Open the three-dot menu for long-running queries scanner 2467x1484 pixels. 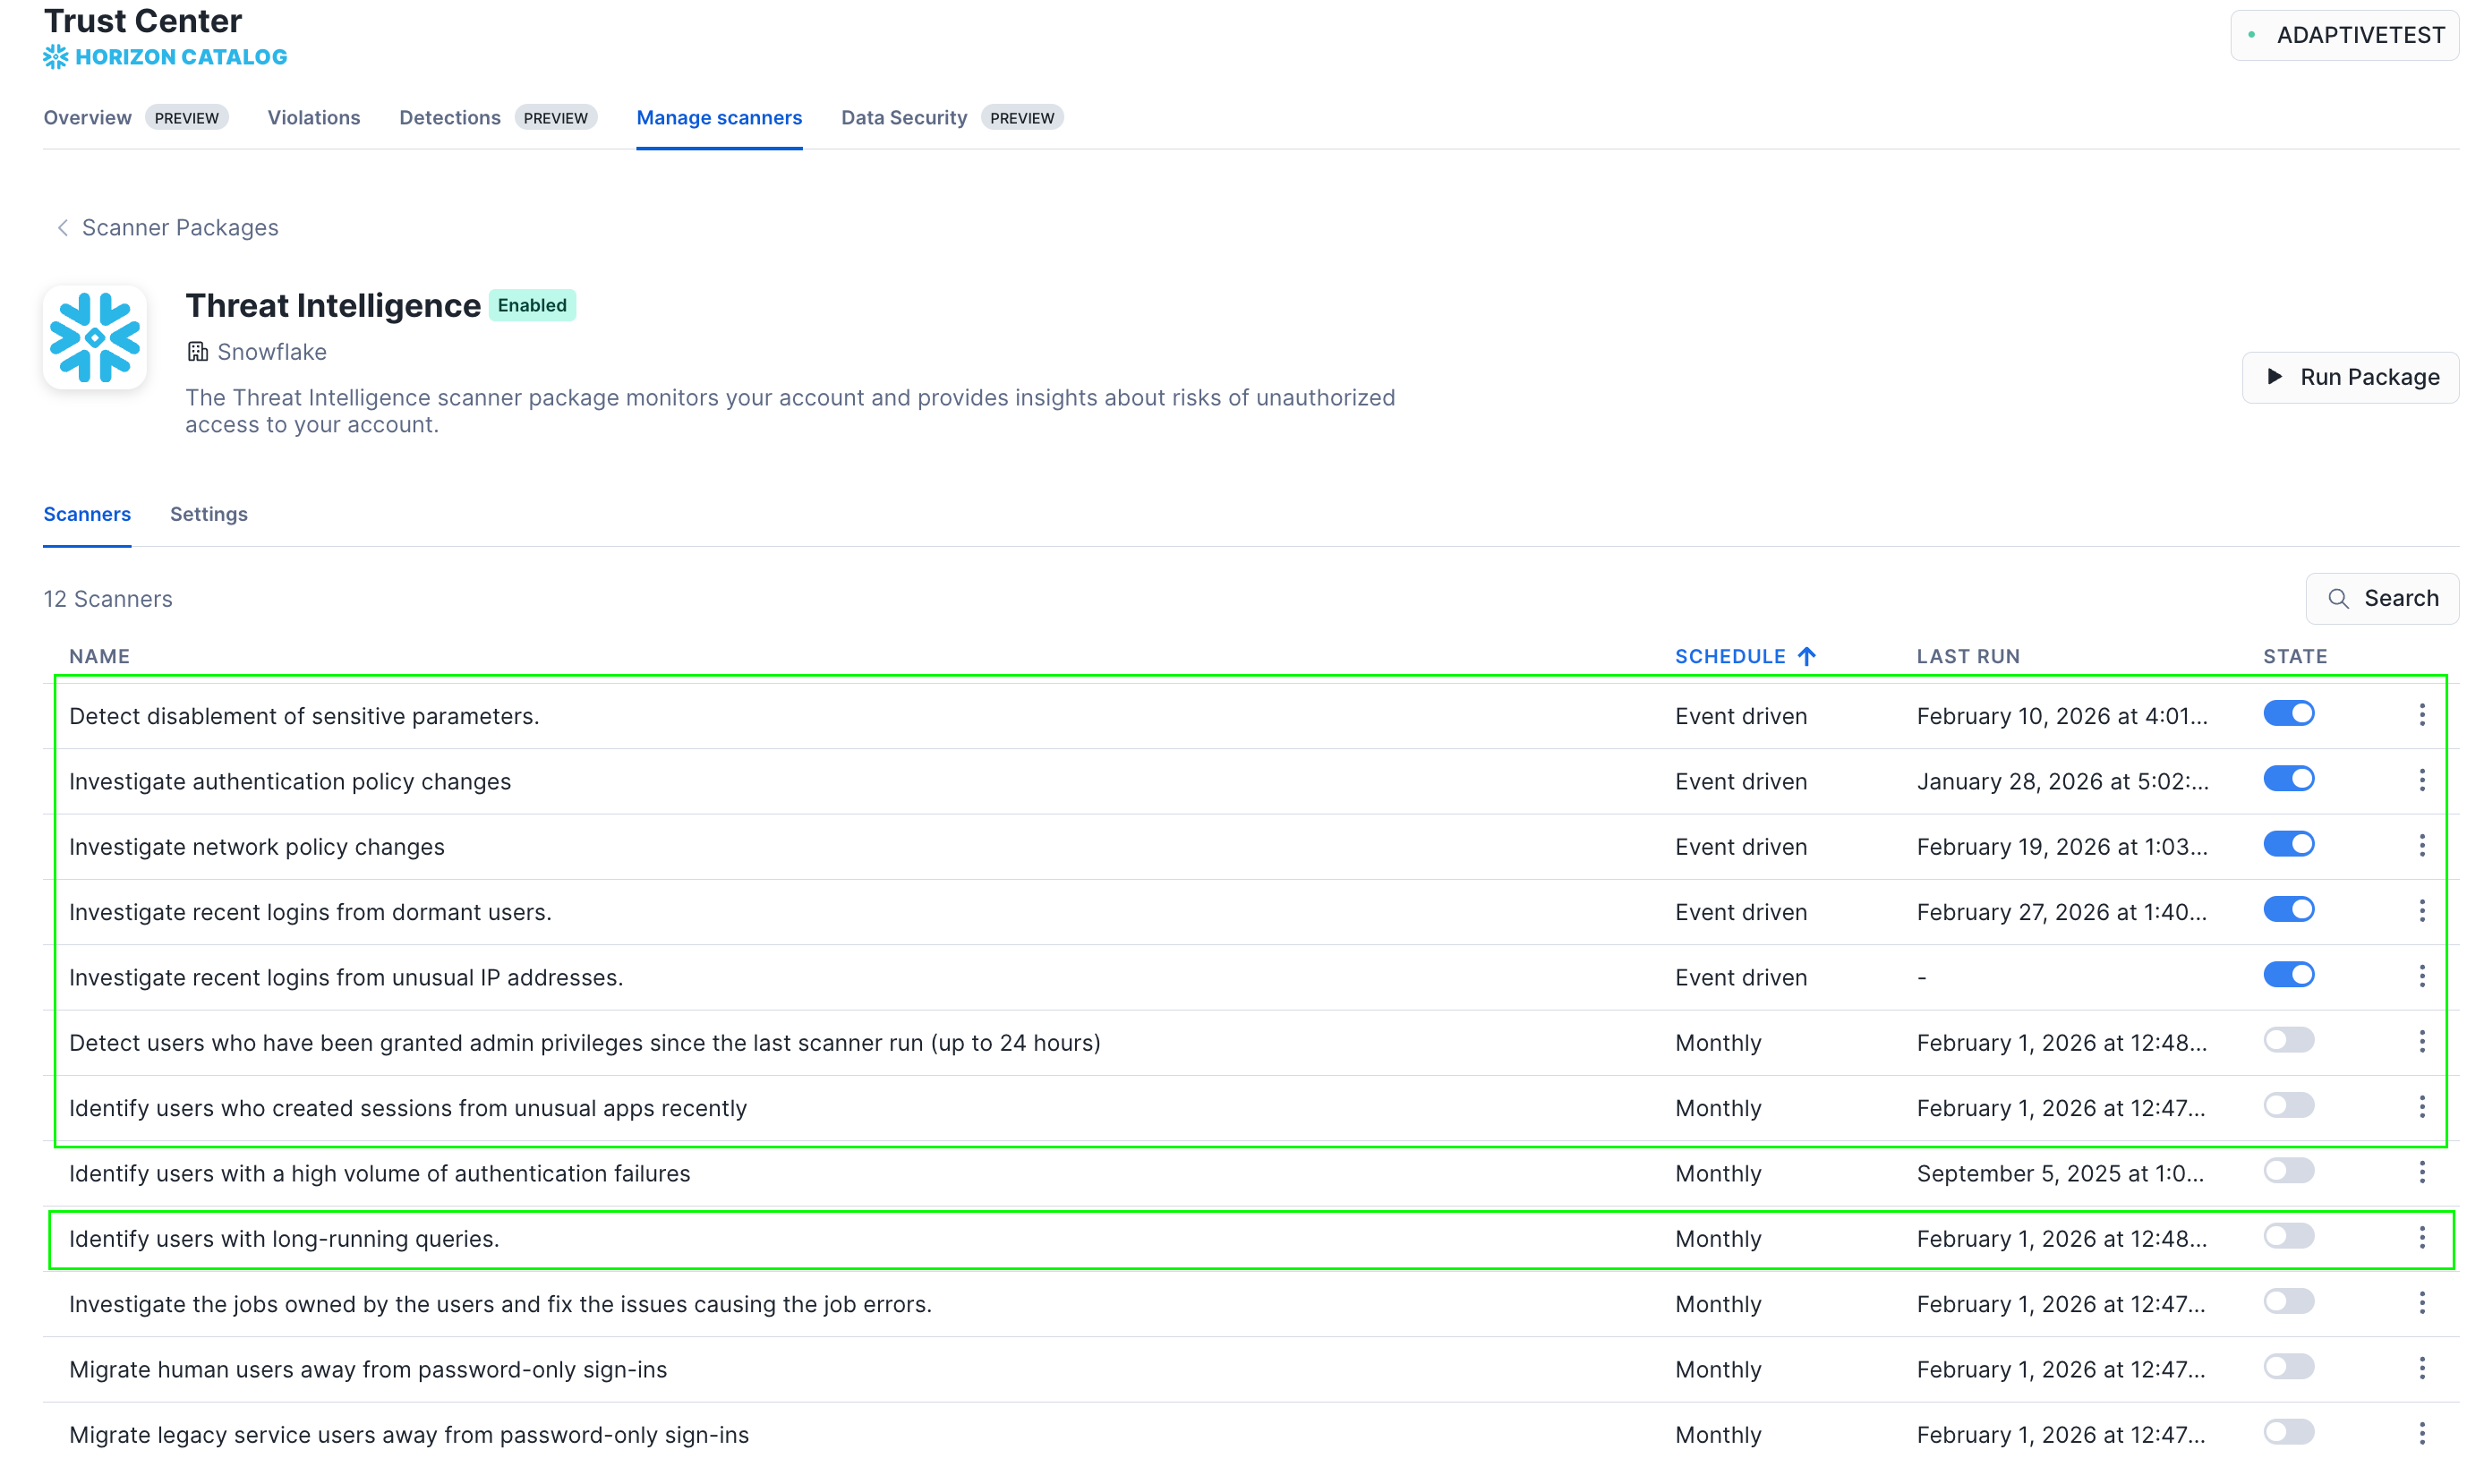point(2421,1238)
